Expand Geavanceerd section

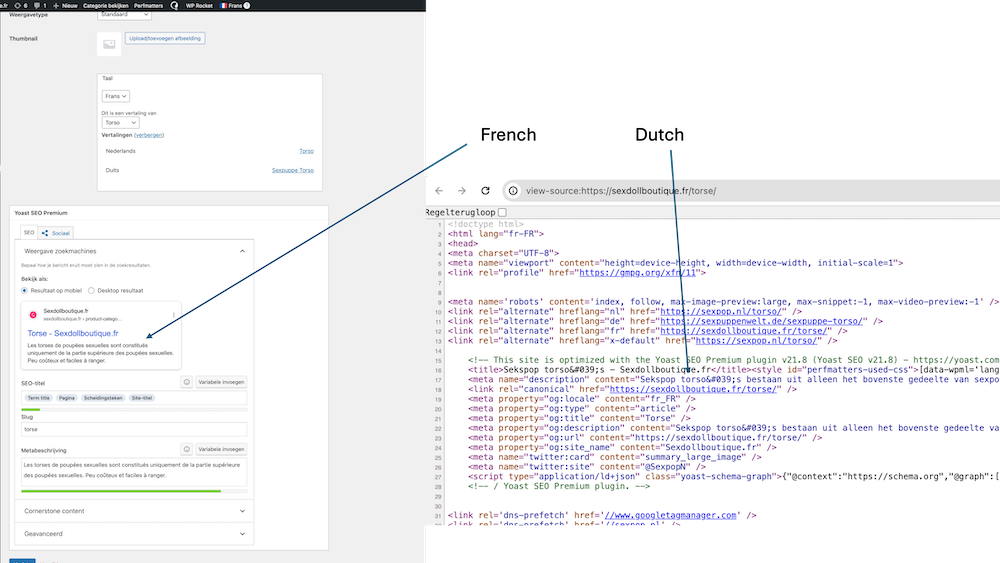[x=134, y=534]
